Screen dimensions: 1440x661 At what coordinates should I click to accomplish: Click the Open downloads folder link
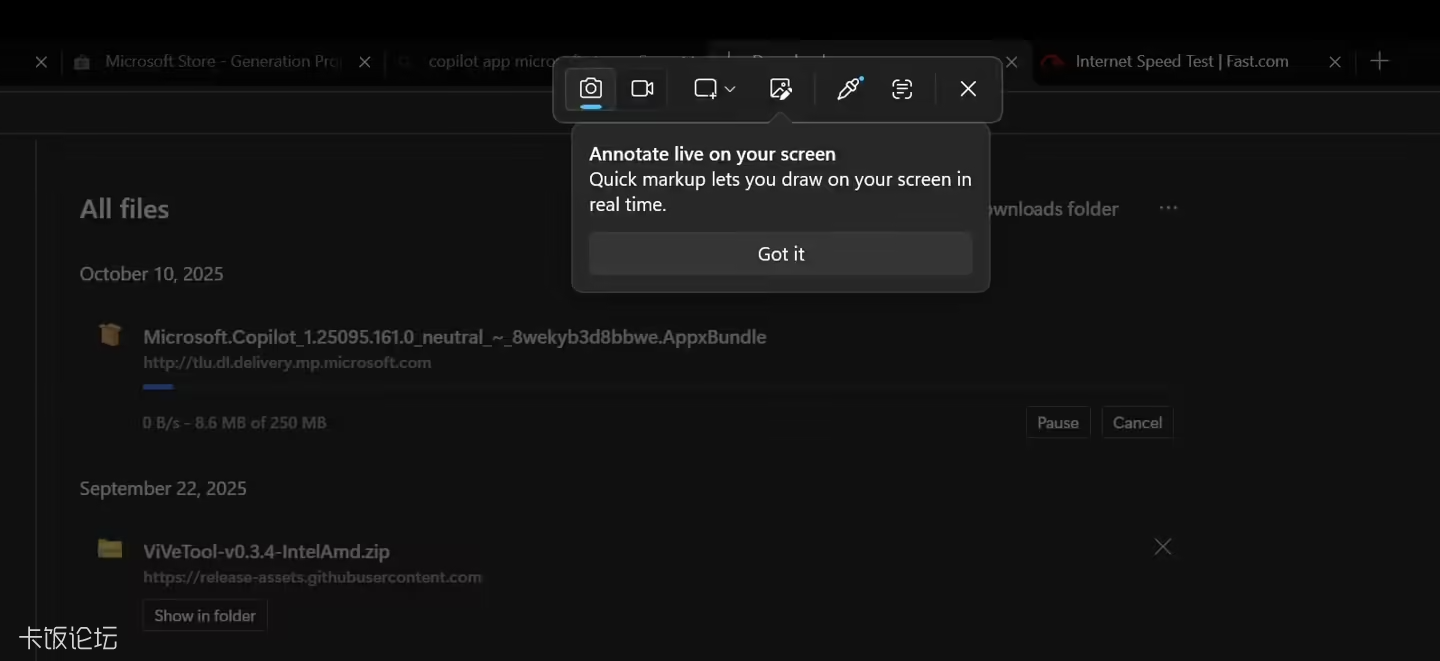[x=1050, y=209]
